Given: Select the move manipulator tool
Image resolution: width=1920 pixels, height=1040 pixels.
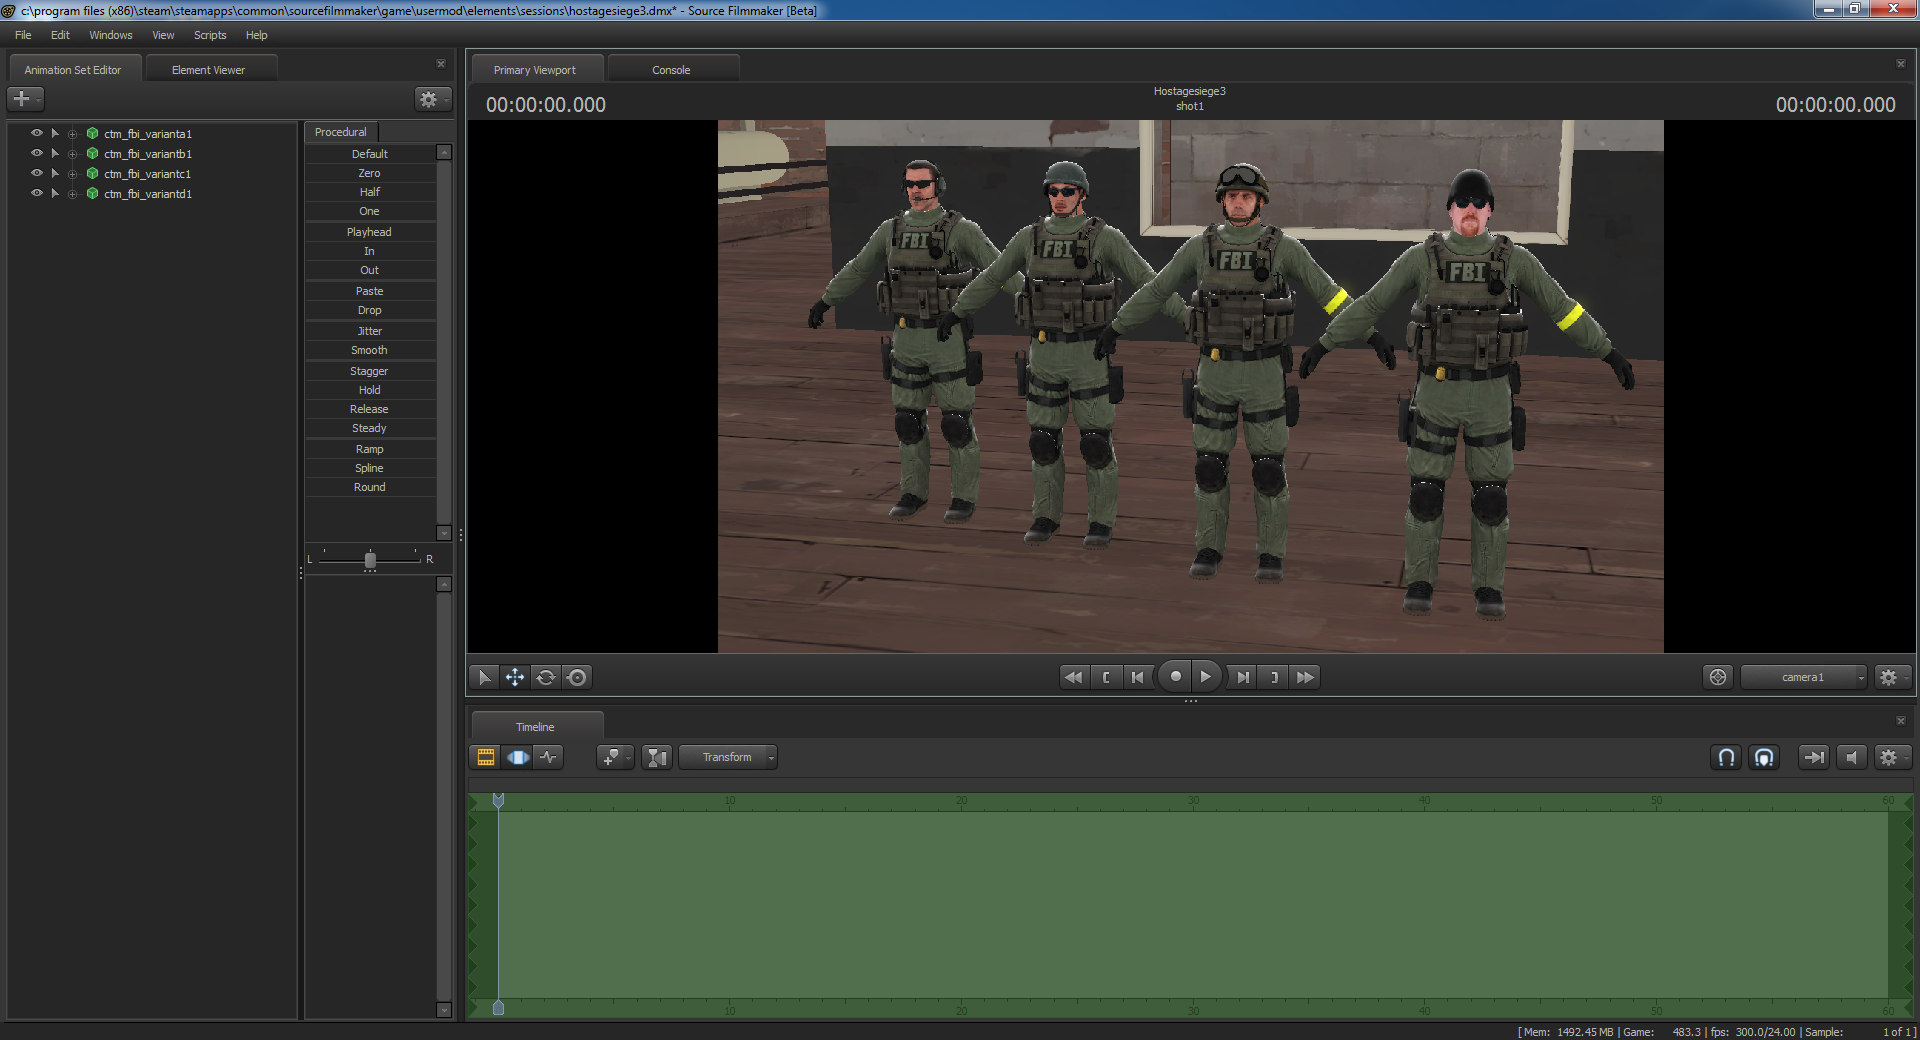Looking at the screenshot, I should 515,677.
